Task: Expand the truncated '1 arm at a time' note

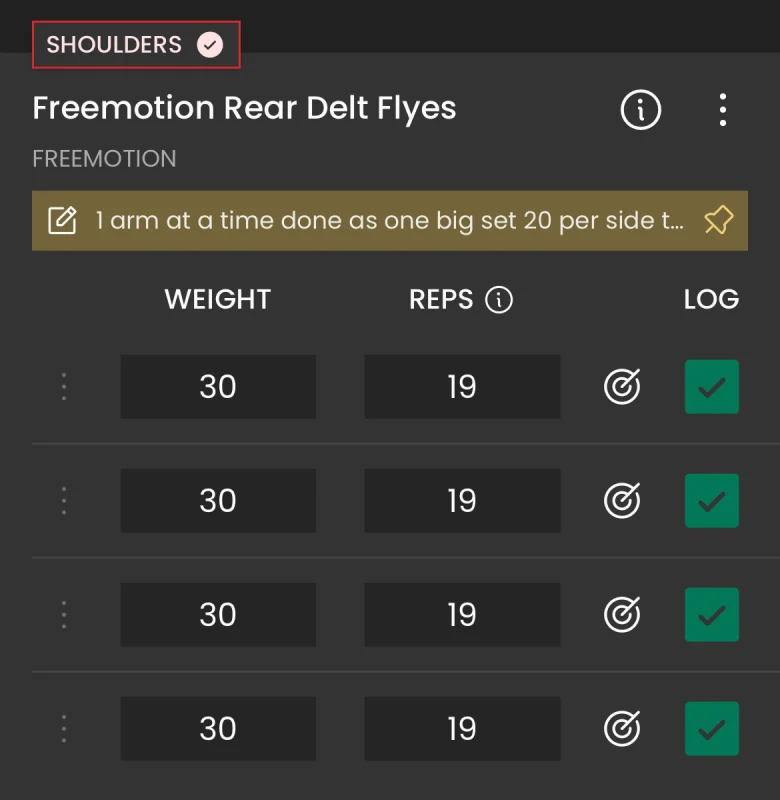Action: click(390, 220)
